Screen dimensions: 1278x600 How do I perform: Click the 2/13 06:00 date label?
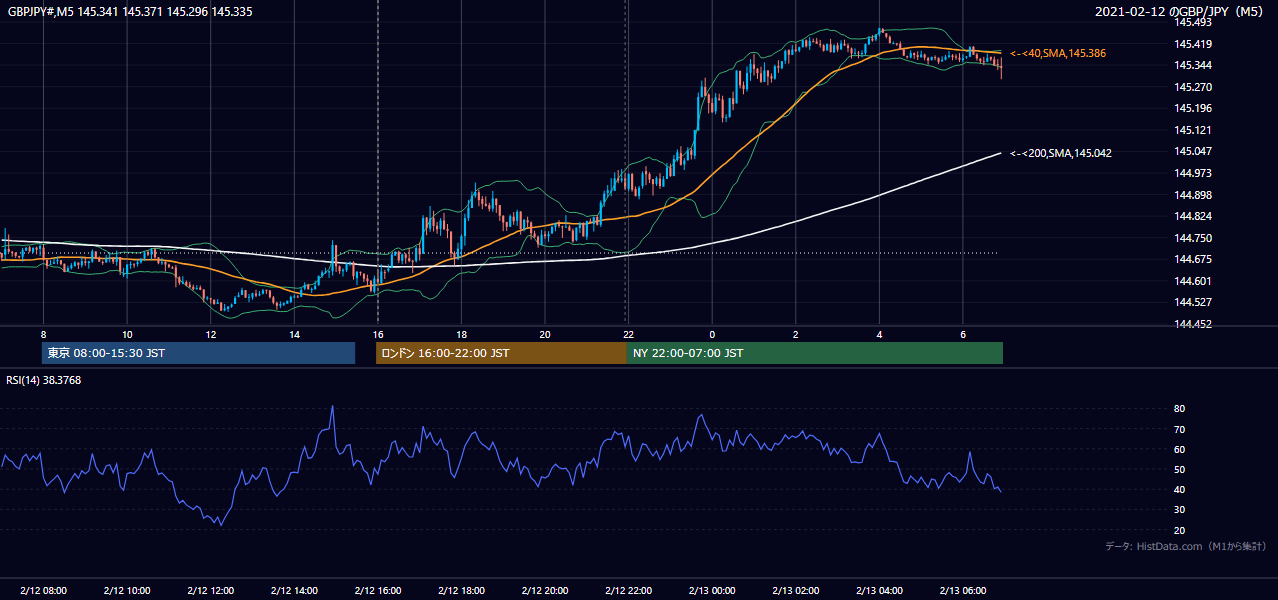(x=962, y=591)
